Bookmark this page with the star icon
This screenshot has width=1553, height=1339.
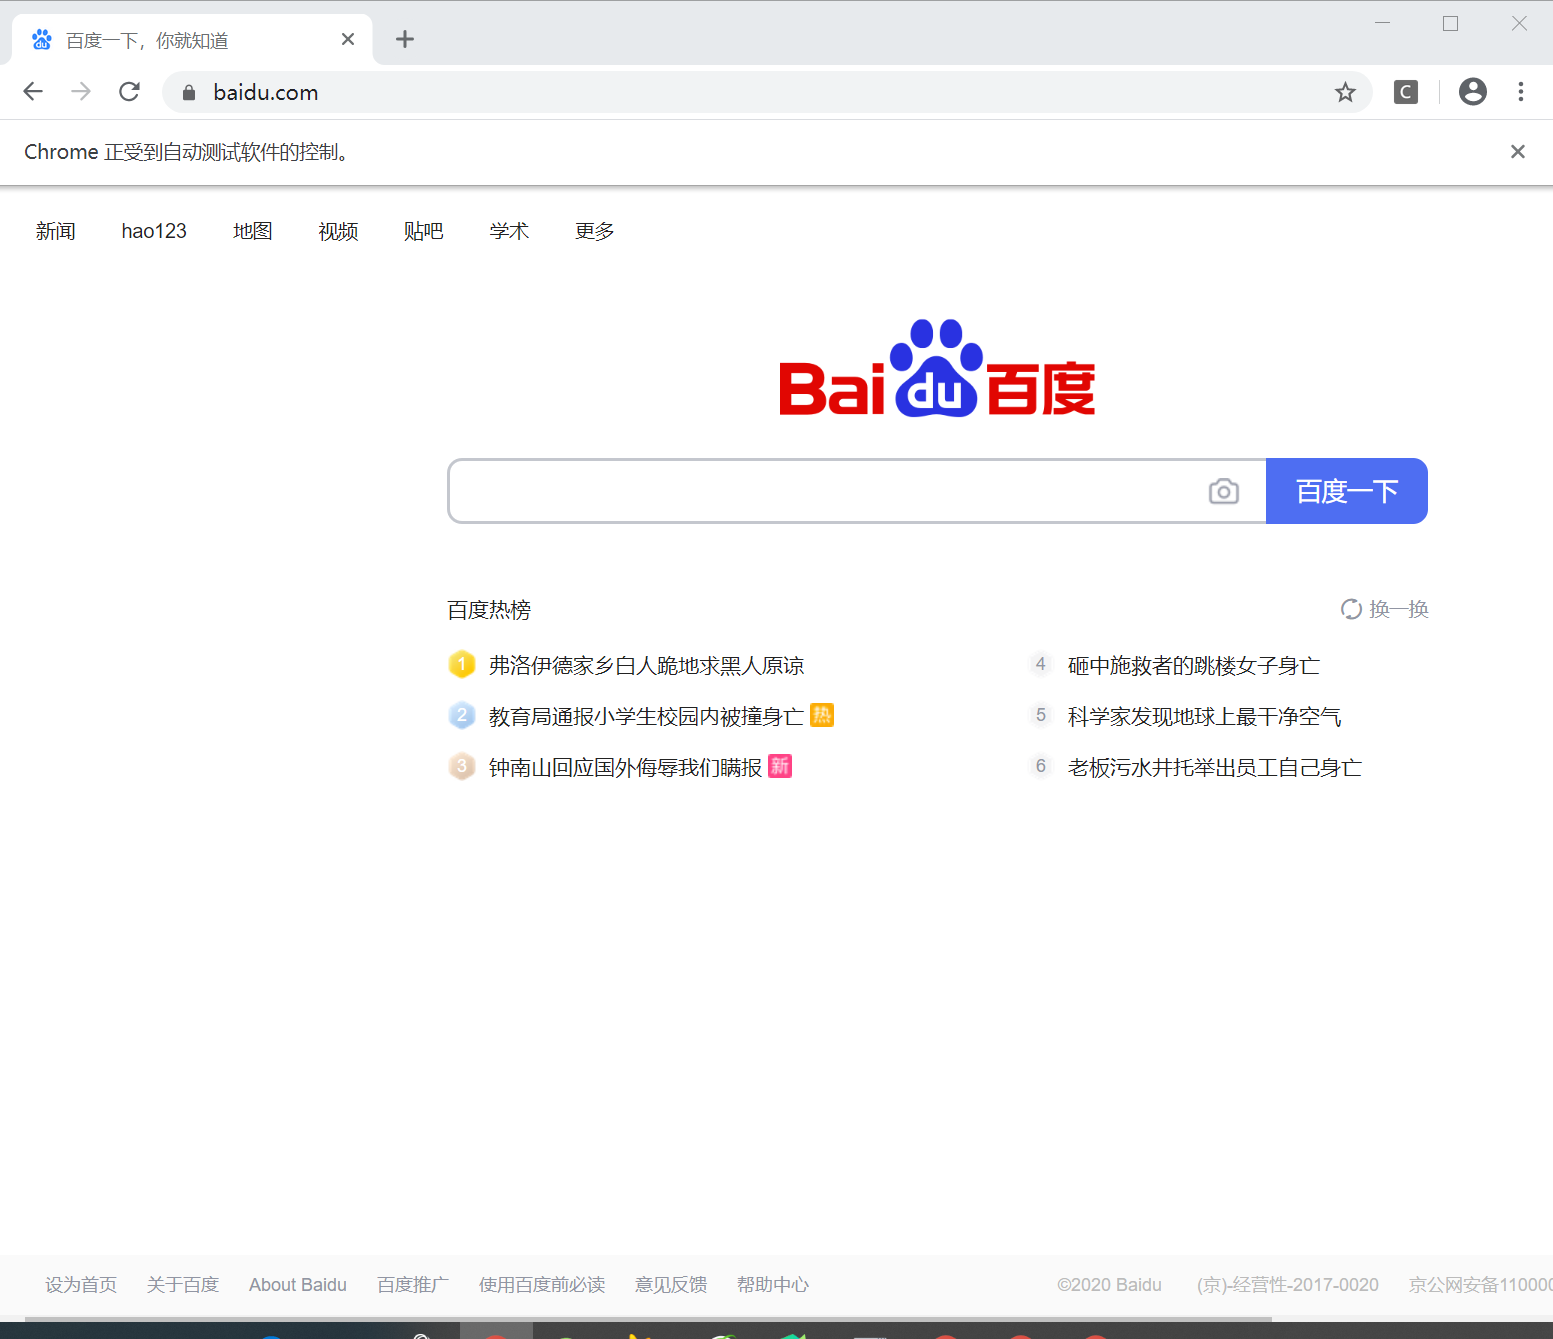[1345, 92]
